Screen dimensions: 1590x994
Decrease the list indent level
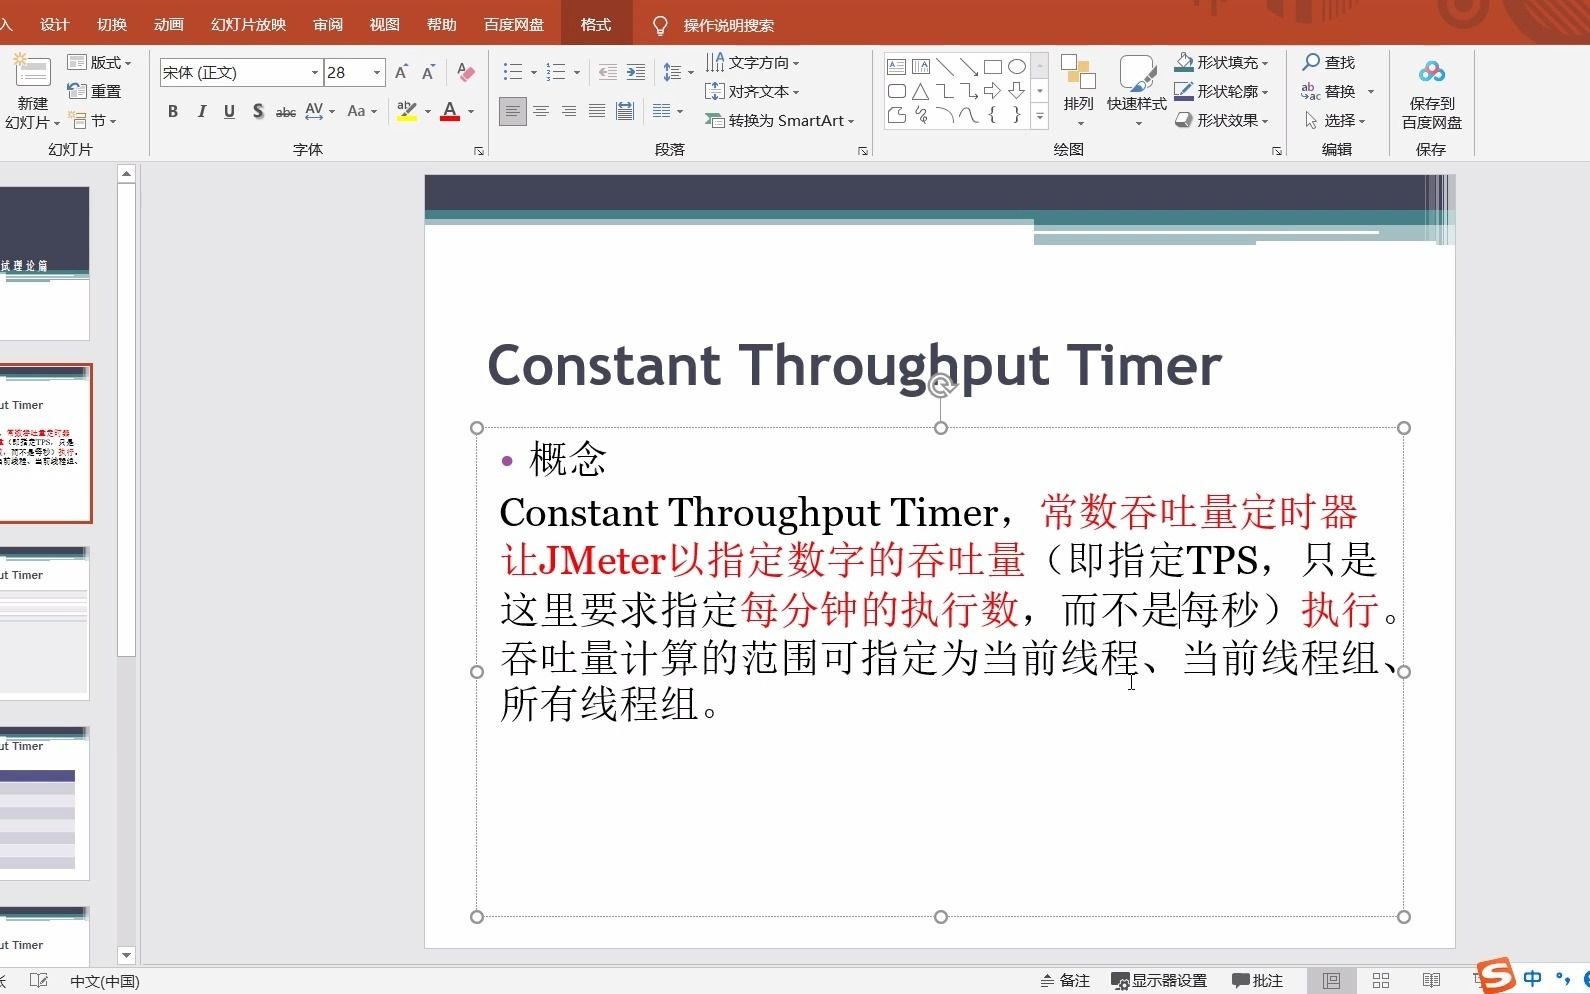click(x=607, y=72)
